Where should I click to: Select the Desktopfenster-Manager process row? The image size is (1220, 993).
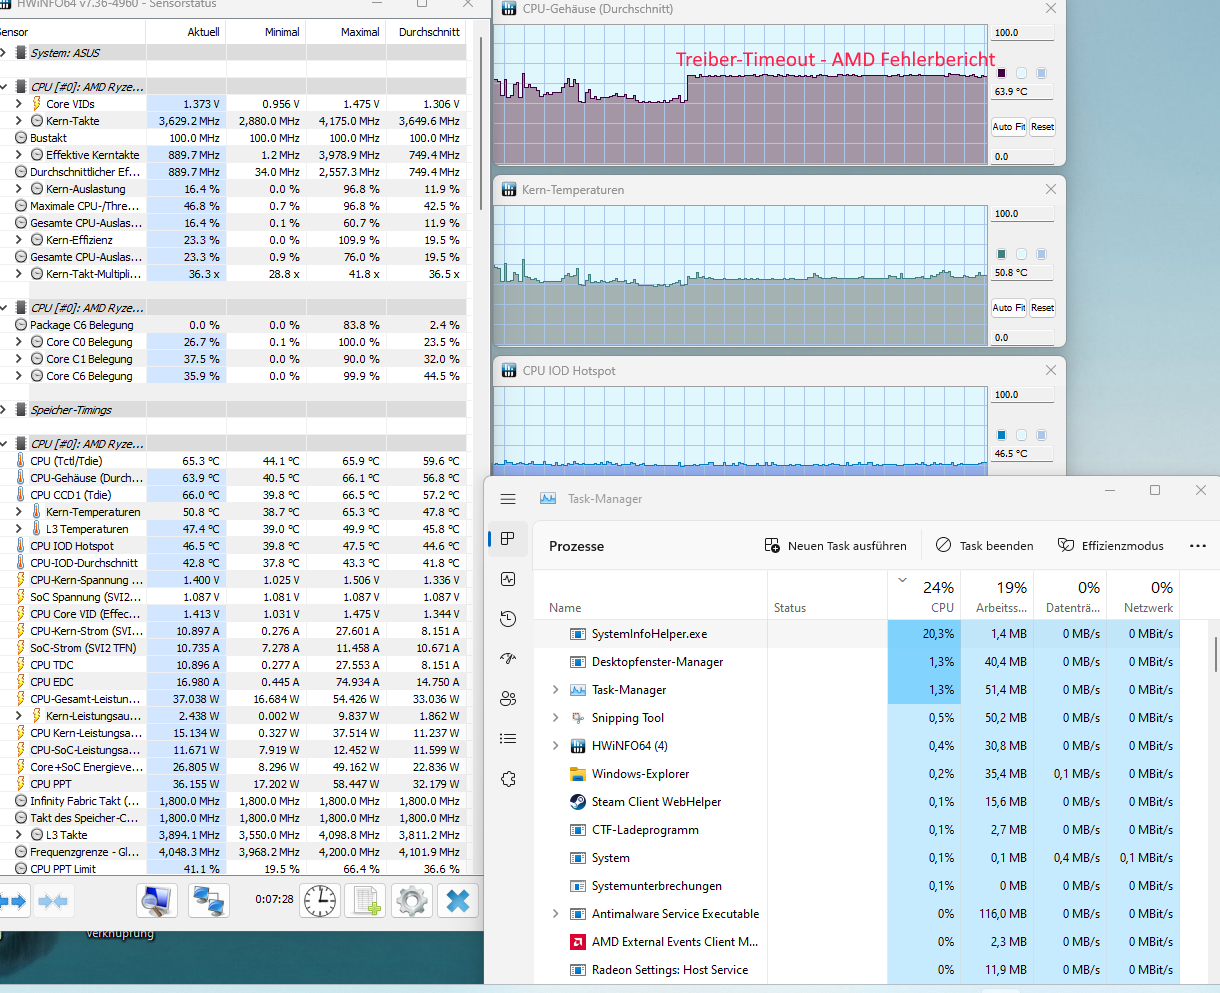(857, 662)
